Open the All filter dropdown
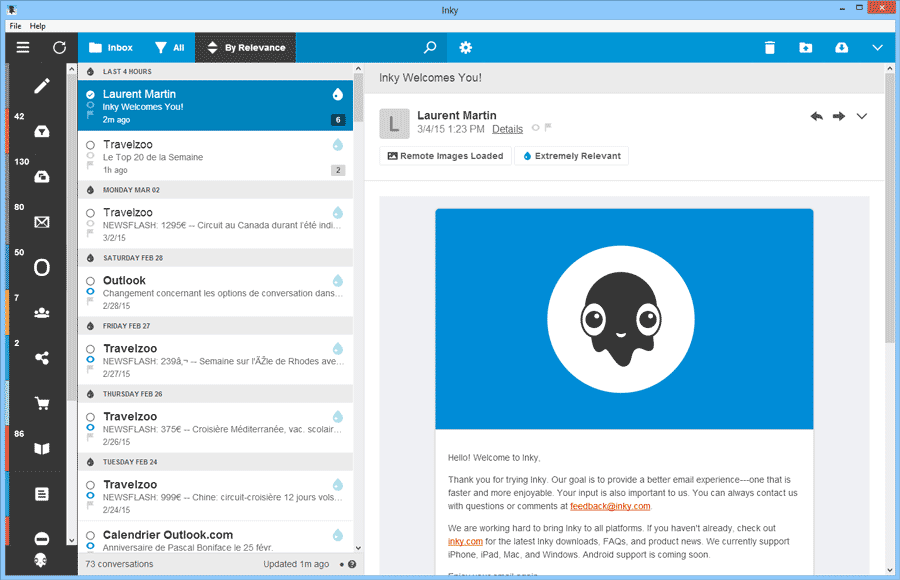 click(x=170, y=48)
